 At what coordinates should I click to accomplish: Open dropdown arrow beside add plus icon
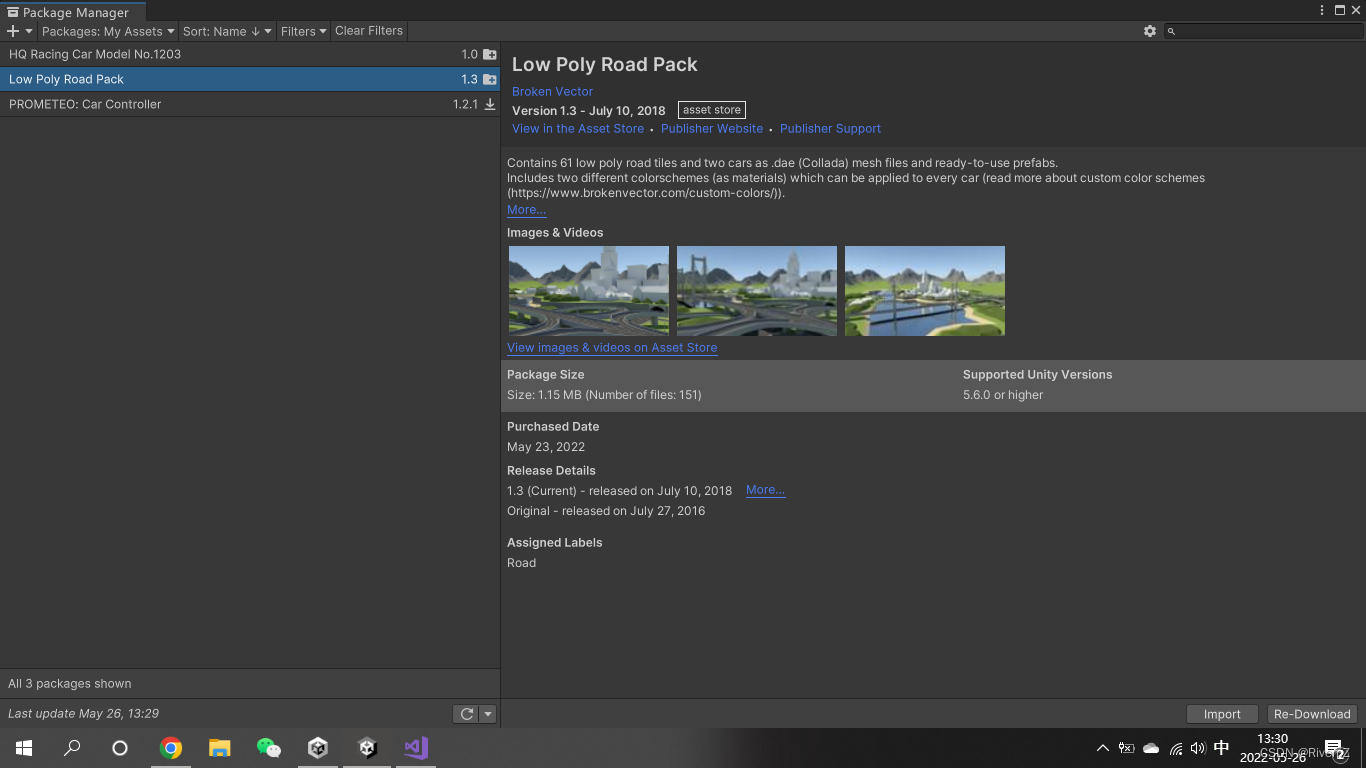(28, 32)
